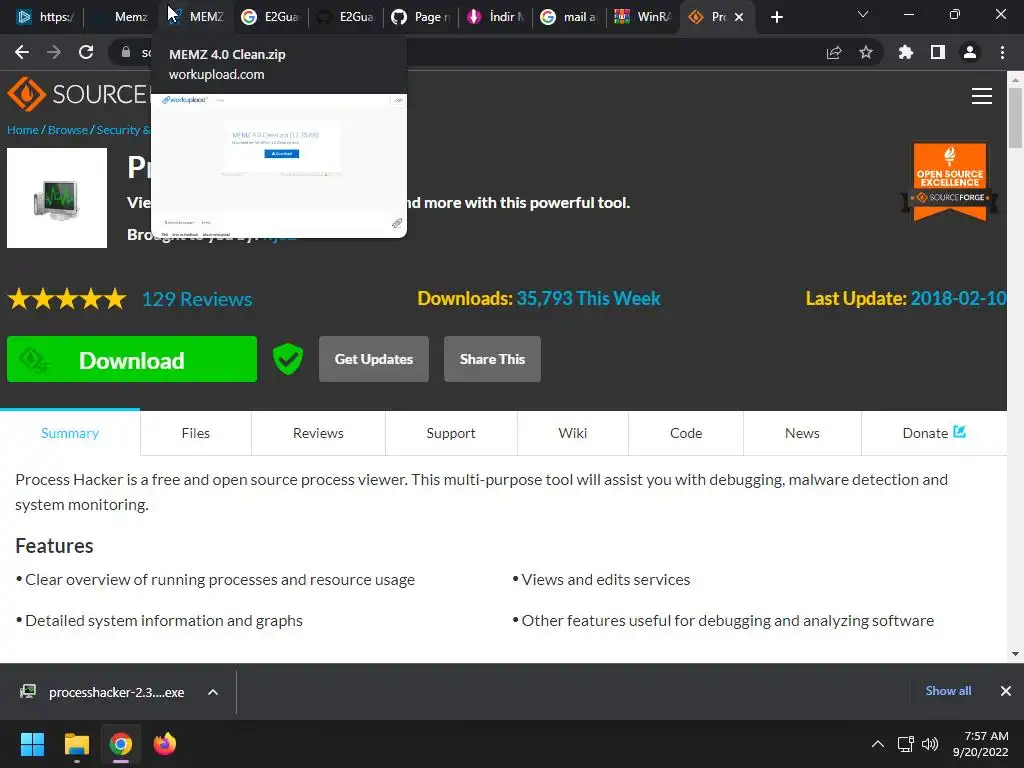Click the page vertical scrollbar thumb

(x=1015, y=118)
